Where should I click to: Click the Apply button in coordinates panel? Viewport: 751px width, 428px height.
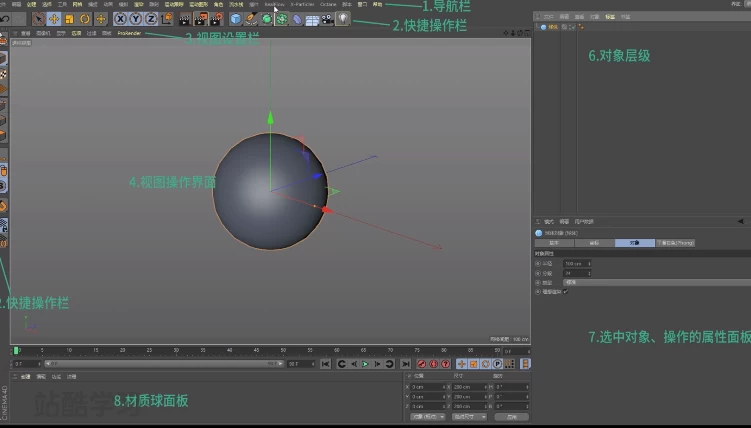click(x=512, y=416)
